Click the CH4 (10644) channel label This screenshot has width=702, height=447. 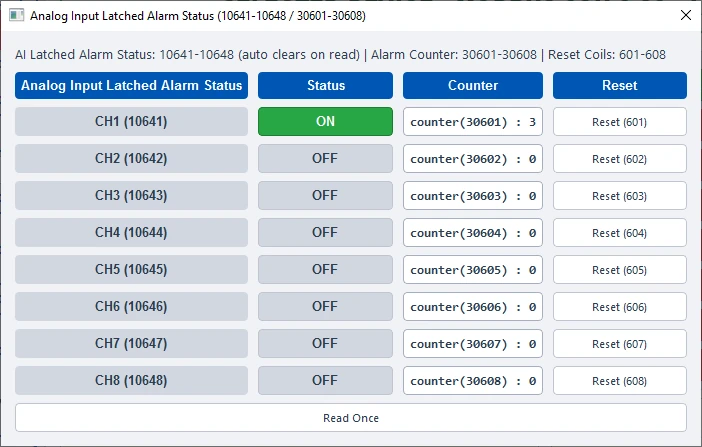click(x=131, y=232)
